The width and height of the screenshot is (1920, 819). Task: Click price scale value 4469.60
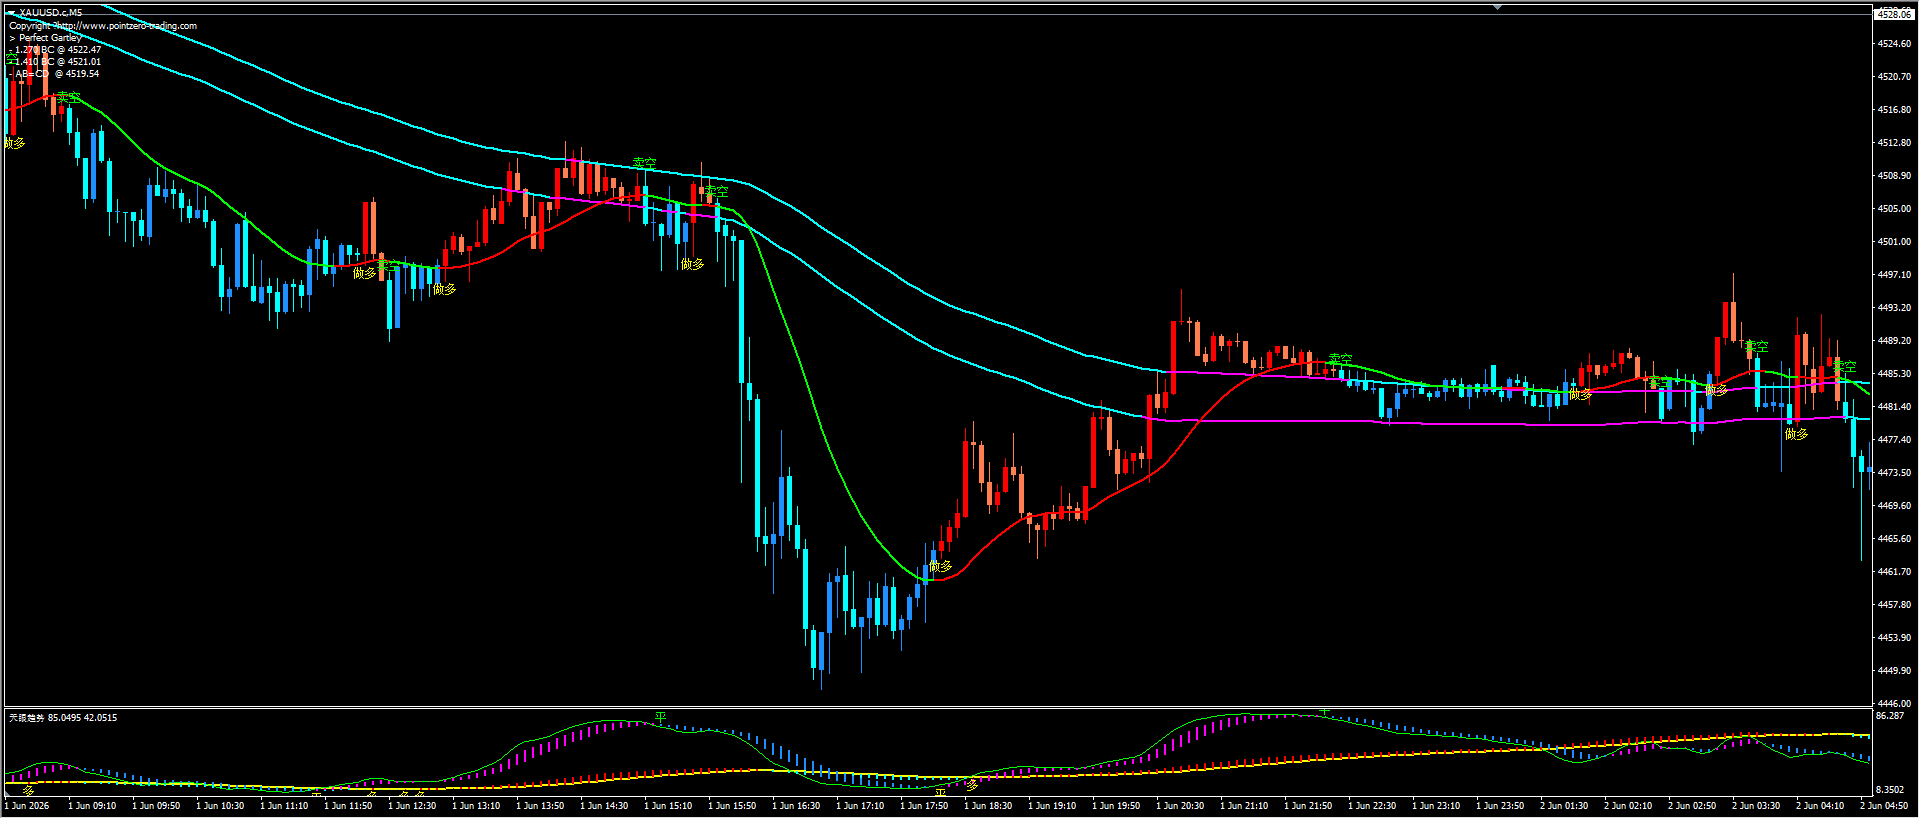tap(1894, 506)
